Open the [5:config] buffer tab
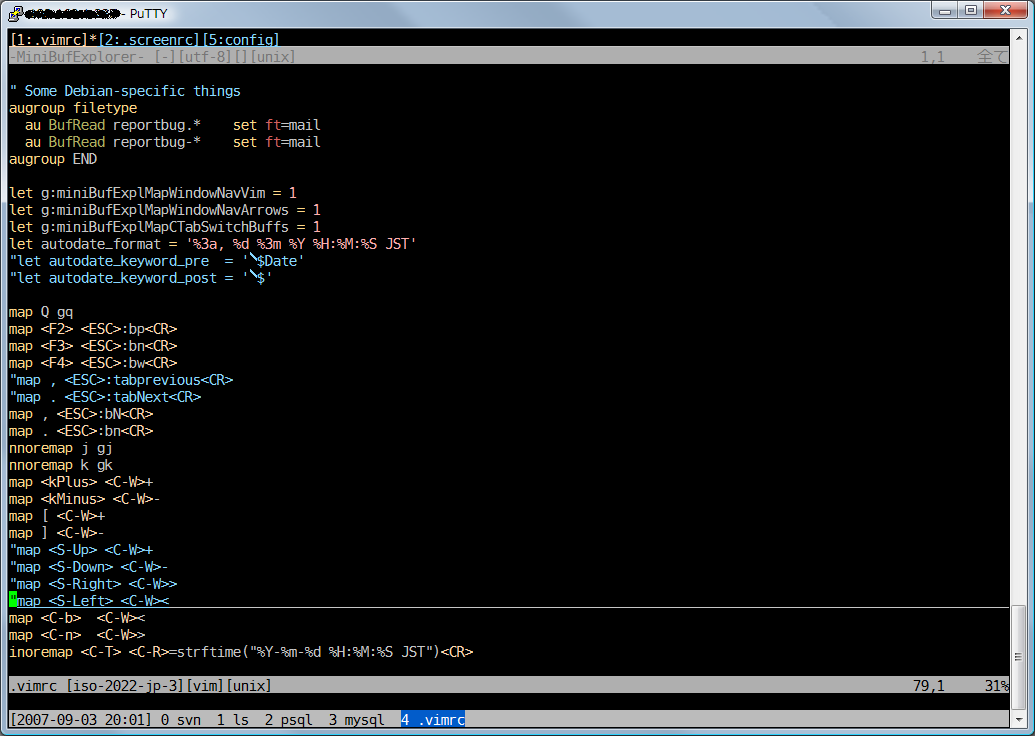Viewport: 1035px width, 736px height. click(x=241, y=40)
